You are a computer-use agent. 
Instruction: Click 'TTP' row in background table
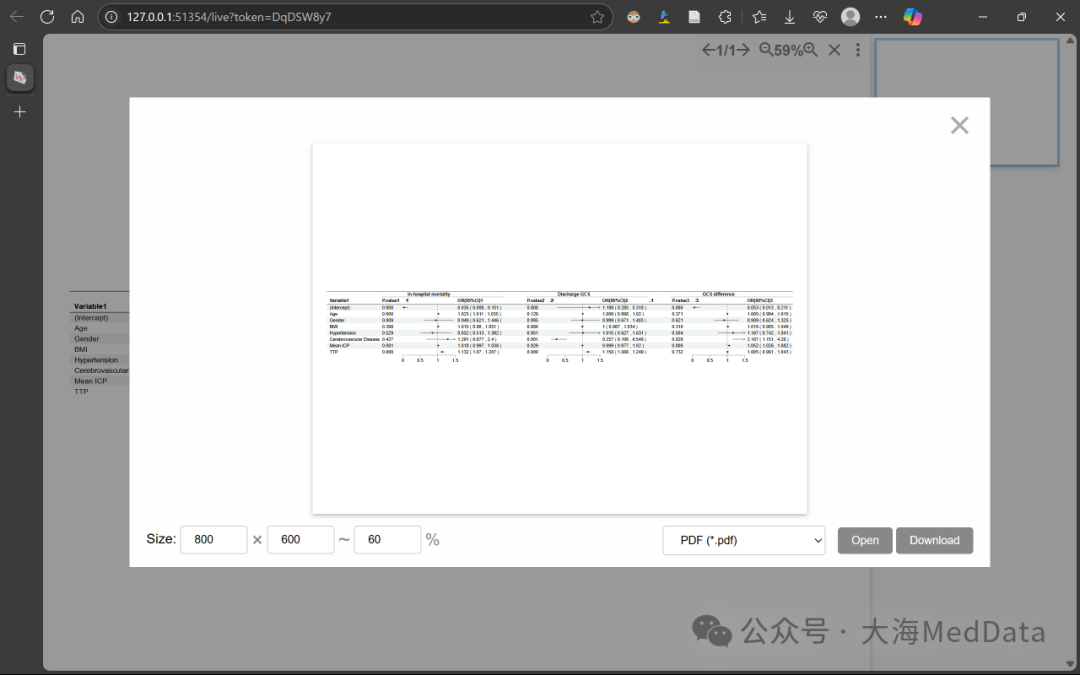pyautogui.click(x=81, y=391)
